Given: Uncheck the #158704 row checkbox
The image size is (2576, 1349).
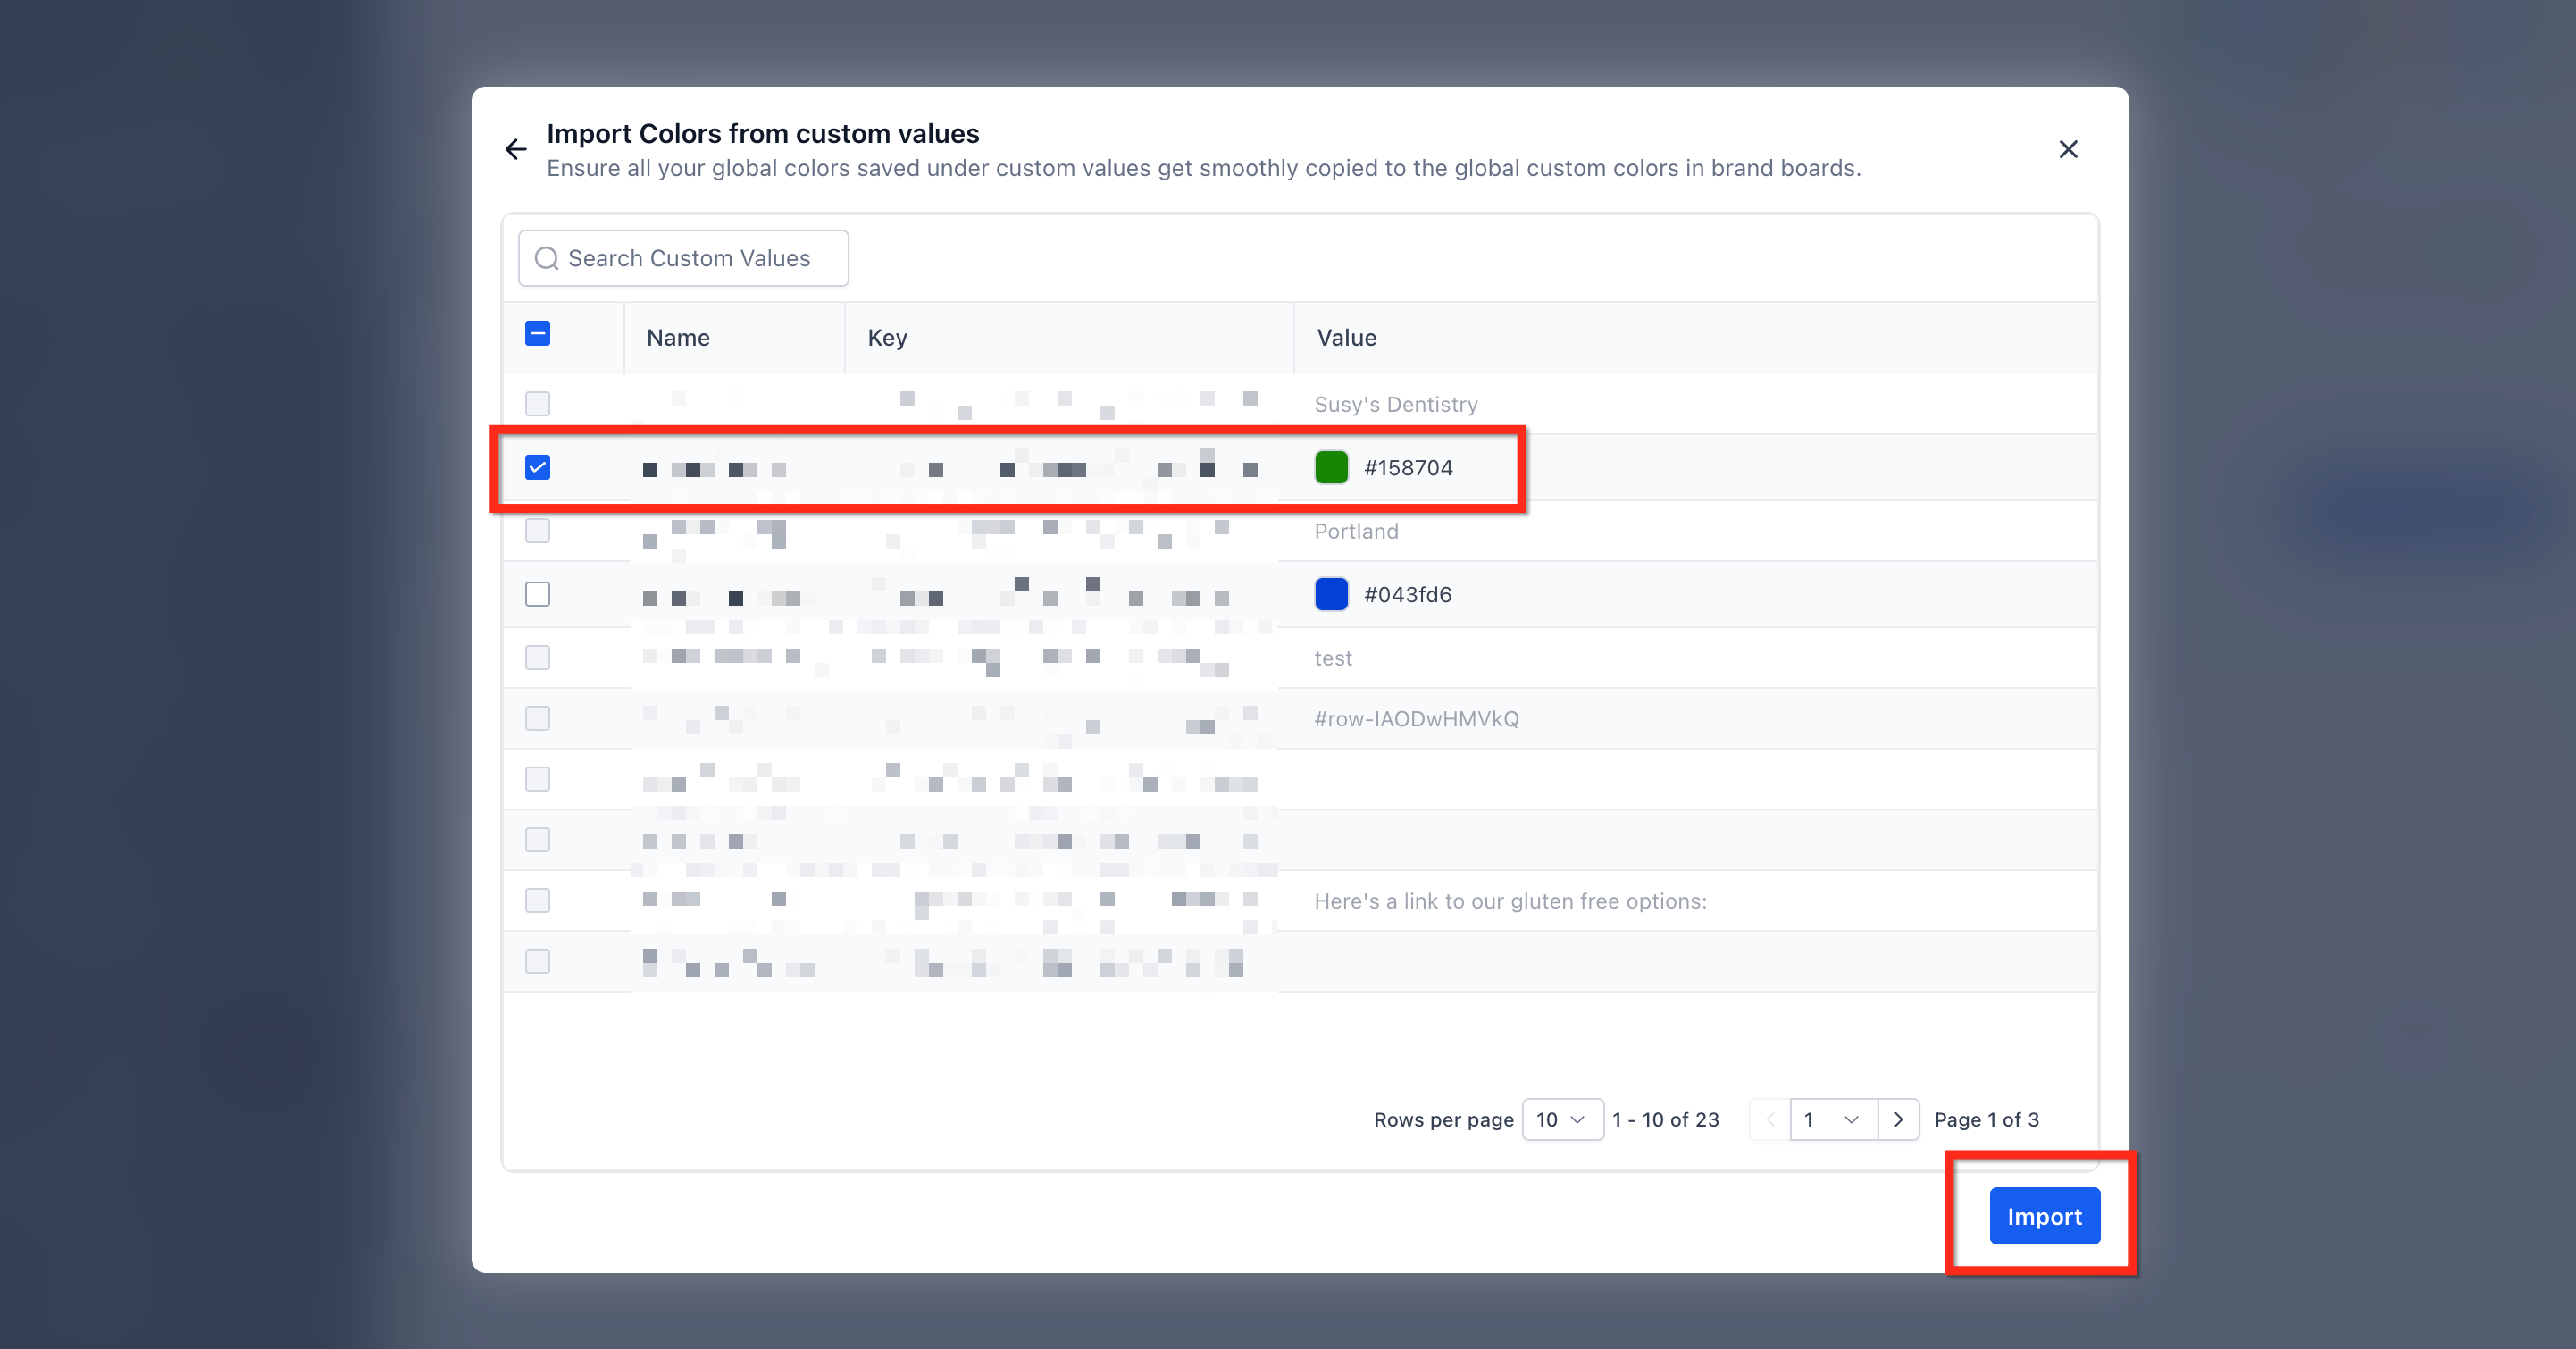Looking at the screenshot, I should [537, 468].
